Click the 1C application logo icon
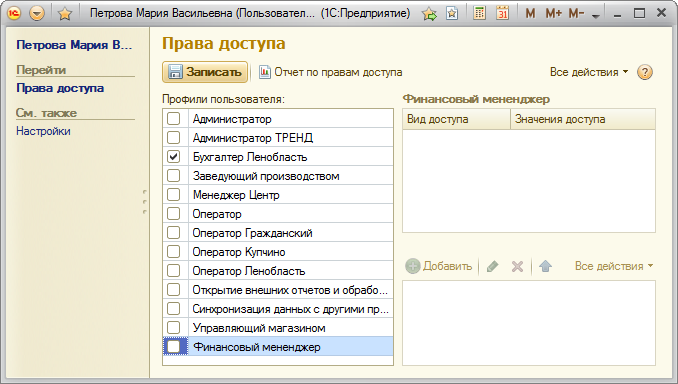678x384 pixels. point(14,14)
